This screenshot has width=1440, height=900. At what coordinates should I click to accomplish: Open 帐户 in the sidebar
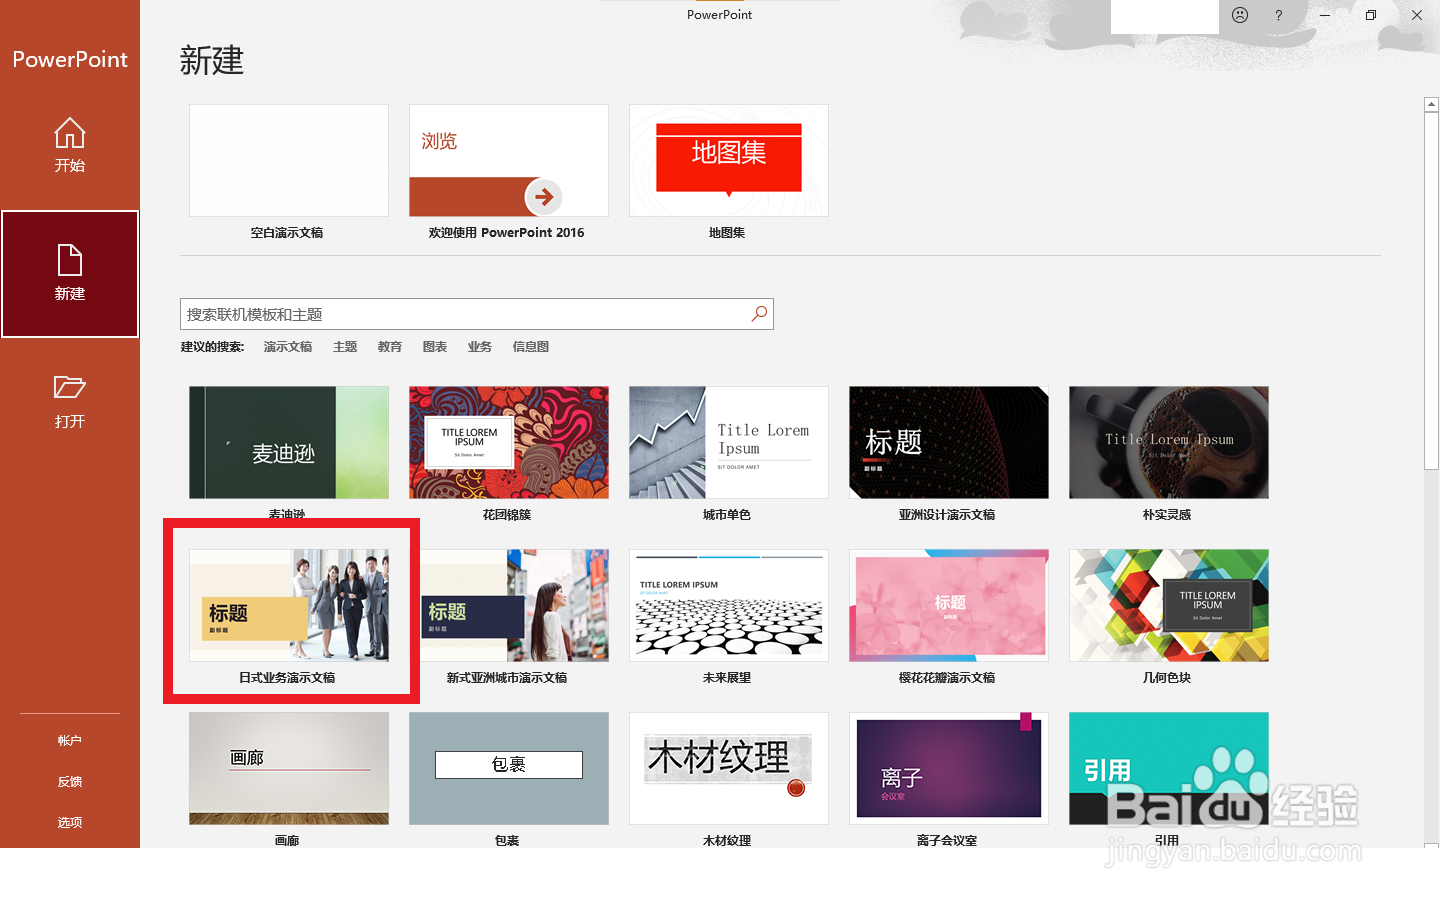tap(70, 741)
